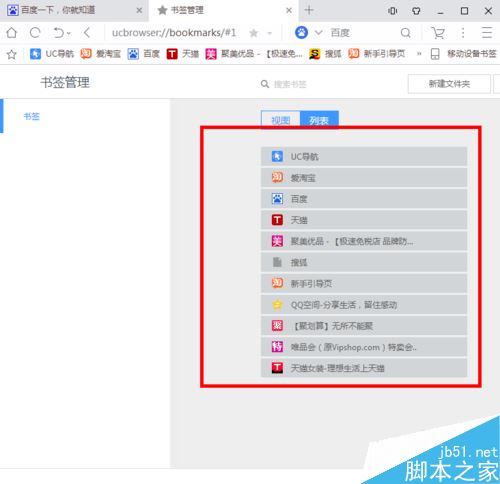Open 百度 in bookmarks bar

tap(144, 54)
